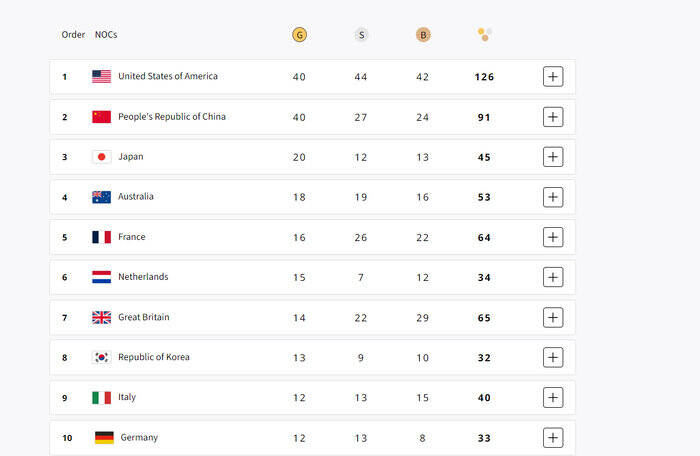Click the NOCs column header
700x456 pixels.
[x=106, y=35]
